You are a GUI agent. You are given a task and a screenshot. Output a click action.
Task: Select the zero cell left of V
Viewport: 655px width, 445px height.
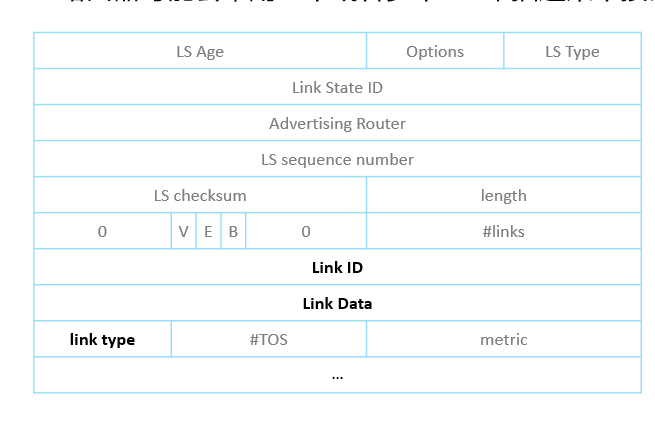pyautogui.click(x=102, y=231)
